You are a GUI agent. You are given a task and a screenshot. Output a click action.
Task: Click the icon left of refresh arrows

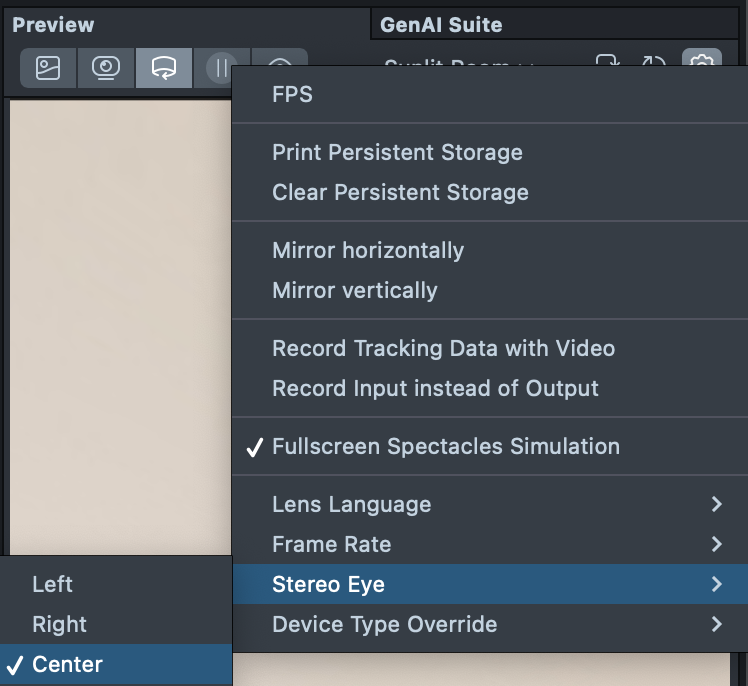(x=608, y=64)
